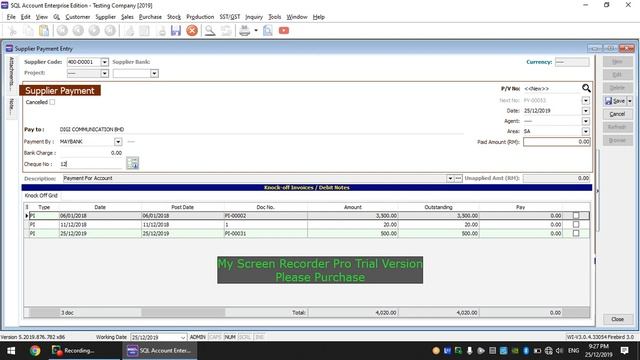Screen dimensions: 640x360
Task: Open the Project dropdown
Action: [104, 73]
